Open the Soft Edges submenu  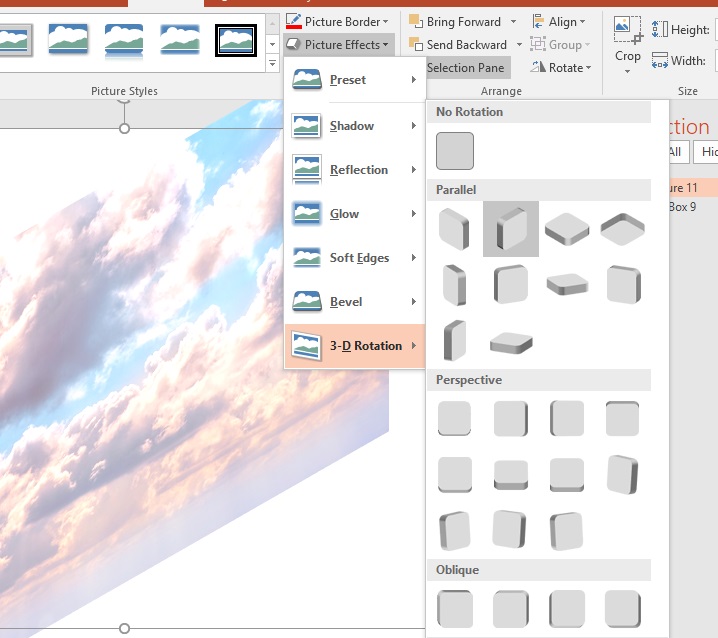pyautogui.click(x=355, y=257)
